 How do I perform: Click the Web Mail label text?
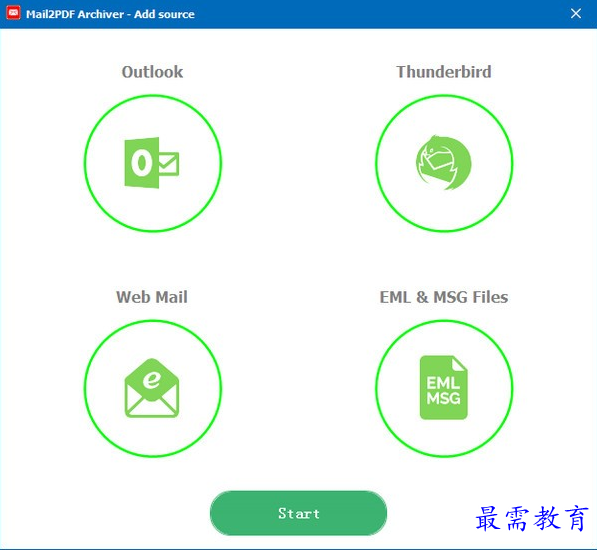coord(152,297)
